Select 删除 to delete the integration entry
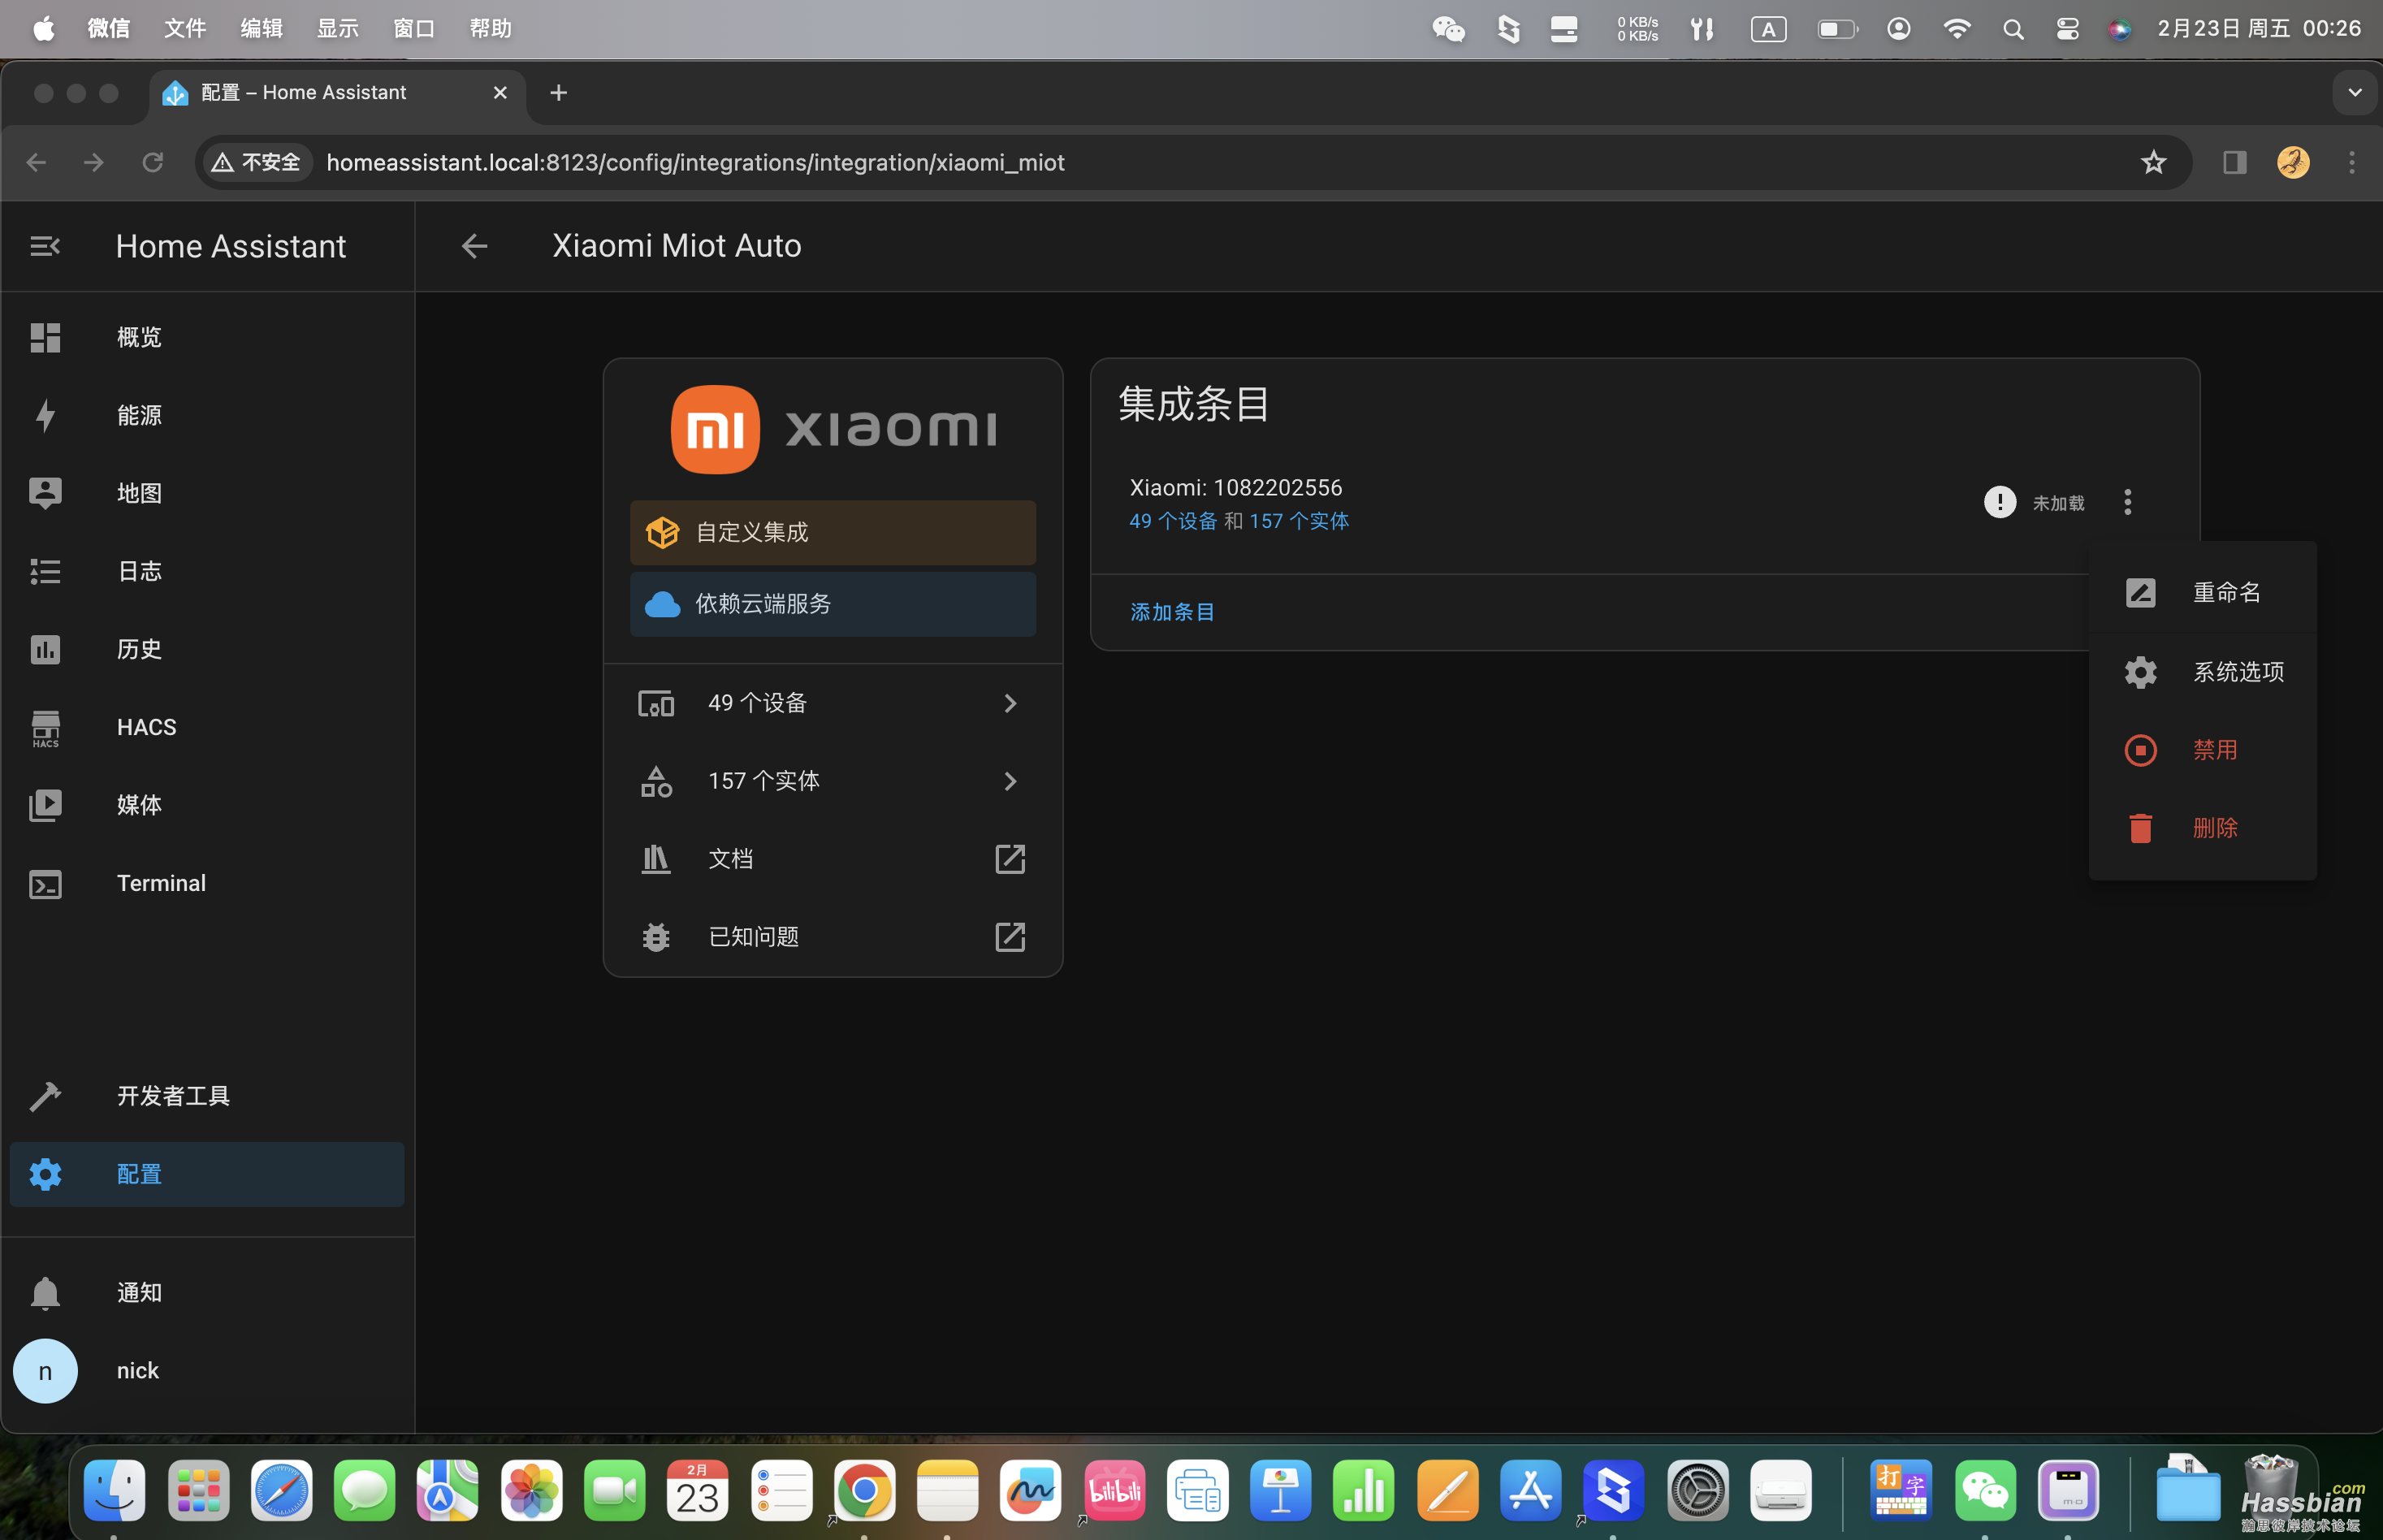 [x=2202, y=828]
